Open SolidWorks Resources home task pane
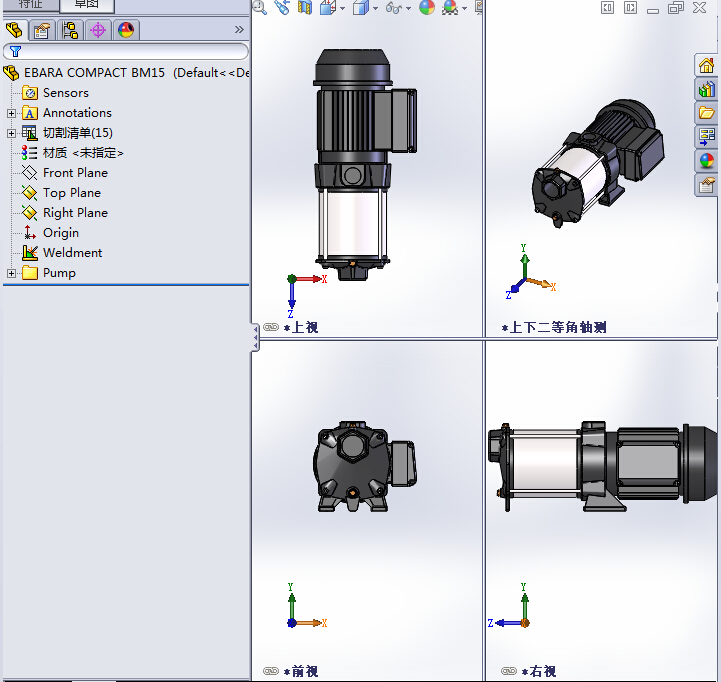The image size is (721, 682). pyautogui.click(x=706, y=65)
